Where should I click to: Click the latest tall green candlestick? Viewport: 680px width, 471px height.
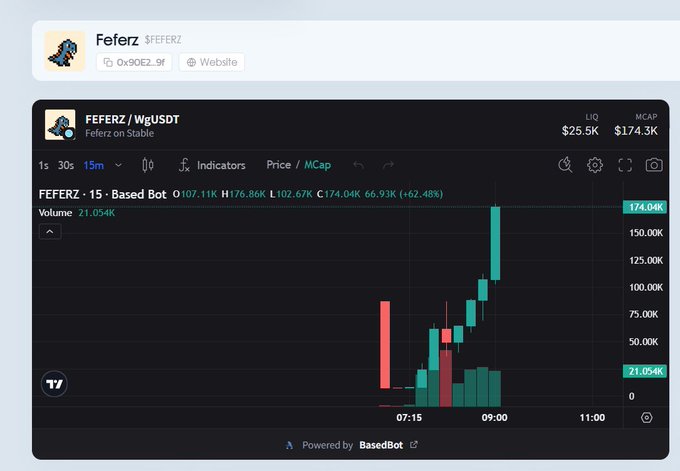click(x=495, y=243)
